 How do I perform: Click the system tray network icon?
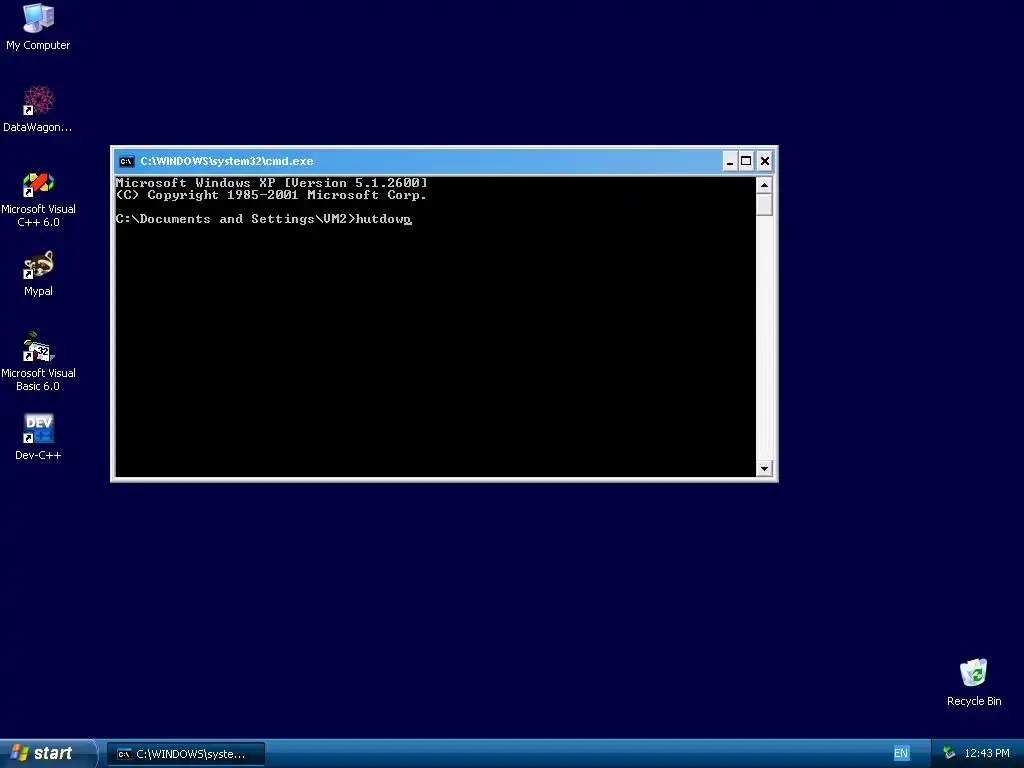click(949, 754)
